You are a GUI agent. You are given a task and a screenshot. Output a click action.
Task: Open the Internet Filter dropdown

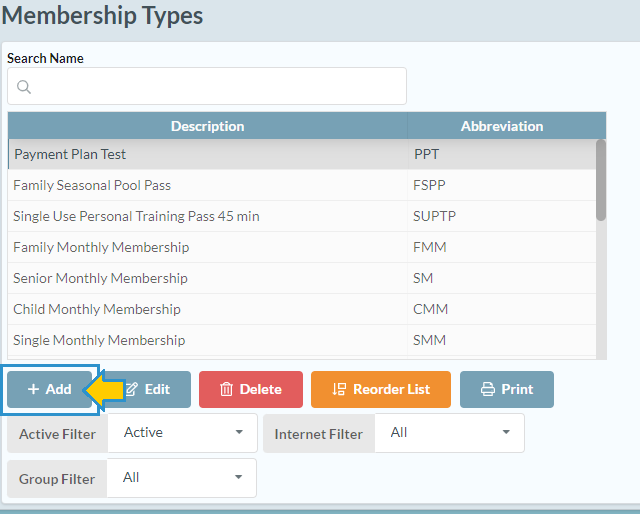click(x=448, y=433)
